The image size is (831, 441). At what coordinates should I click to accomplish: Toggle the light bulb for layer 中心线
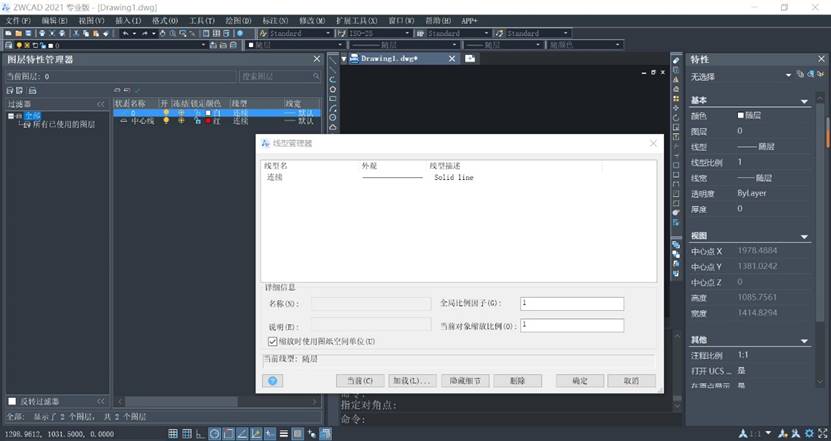coord(166,121)
